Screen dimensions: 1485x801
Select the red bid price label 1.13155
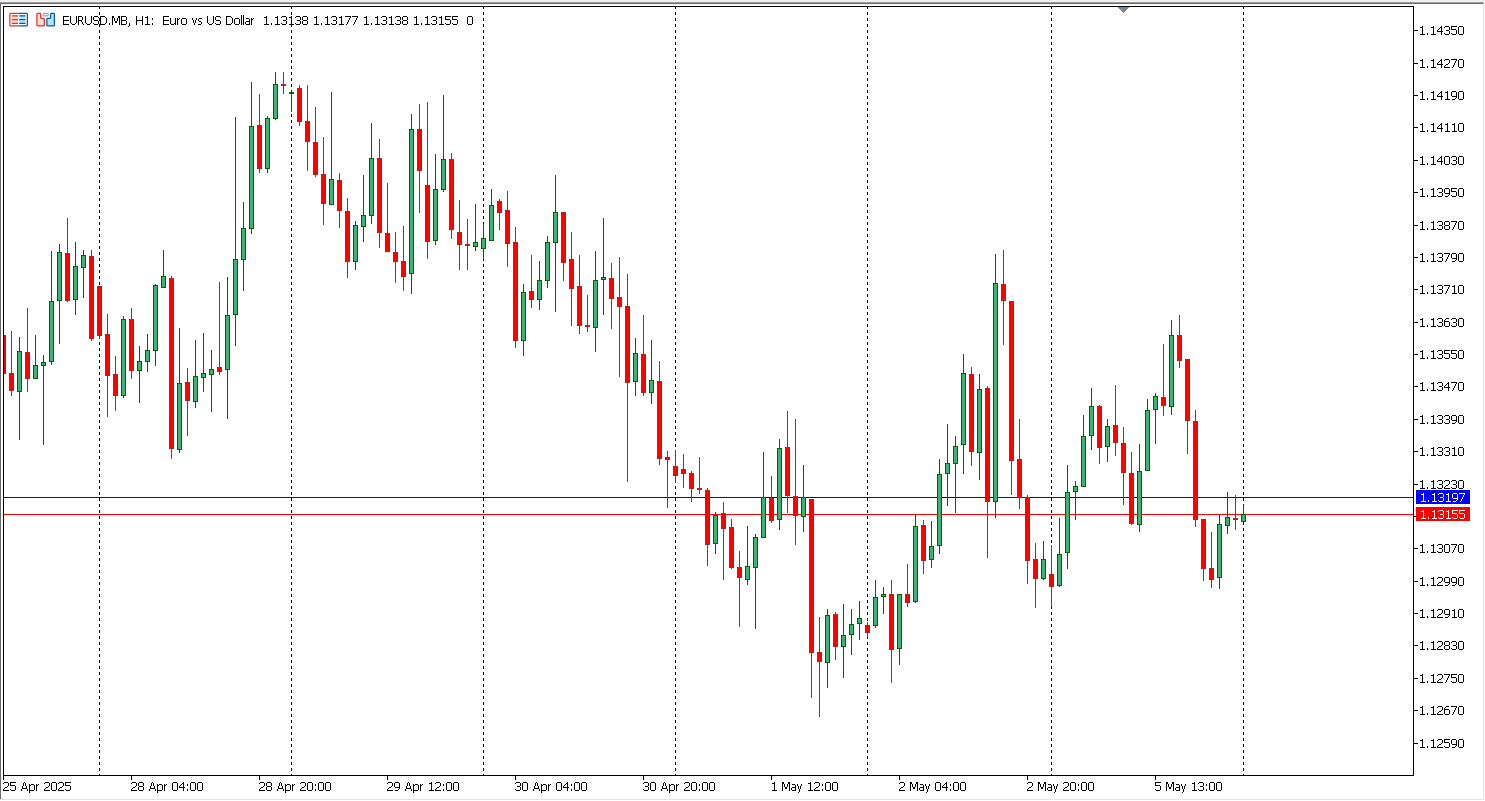tap(1442, 514)
